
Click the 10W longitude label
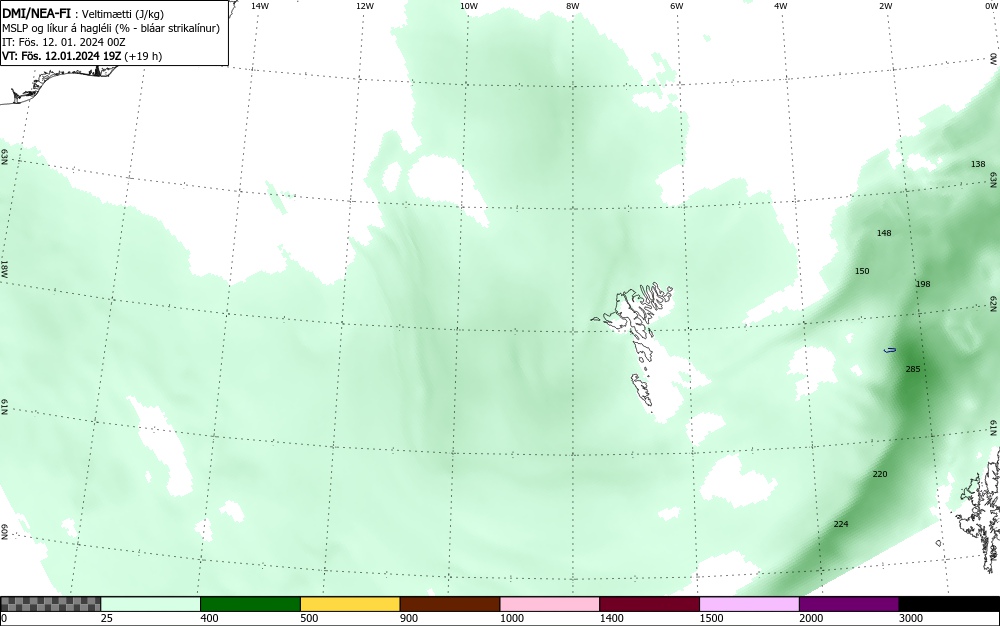[x=469, y=6]
